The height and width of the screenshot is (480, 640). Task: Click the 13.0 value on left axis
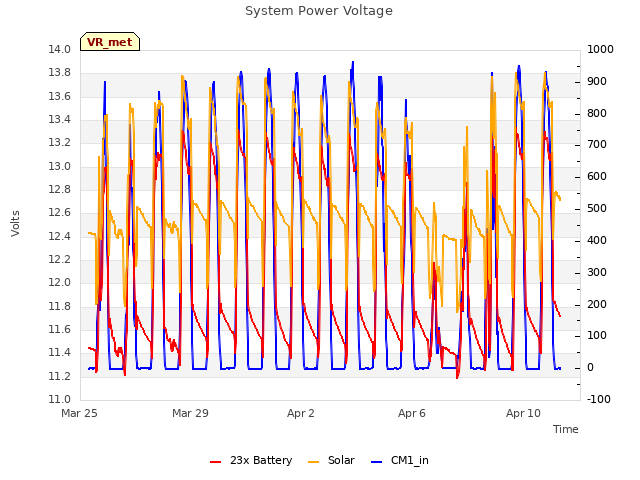click(x=59, y=166)
